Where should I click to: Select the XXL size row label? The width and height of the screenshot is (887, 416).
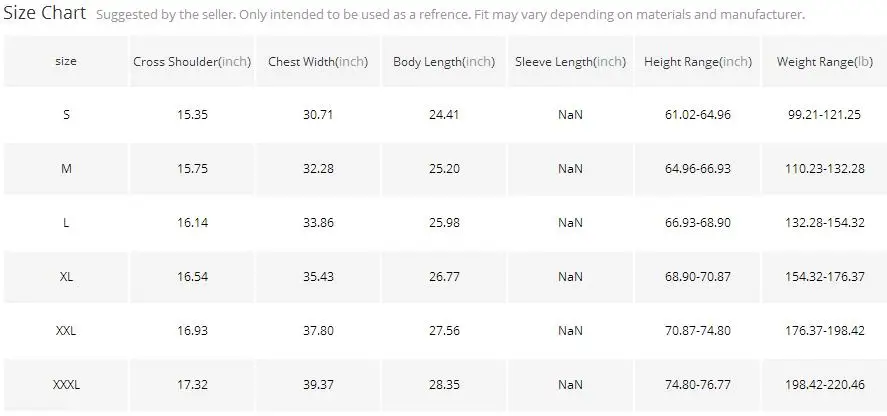(x=66, y=331)
